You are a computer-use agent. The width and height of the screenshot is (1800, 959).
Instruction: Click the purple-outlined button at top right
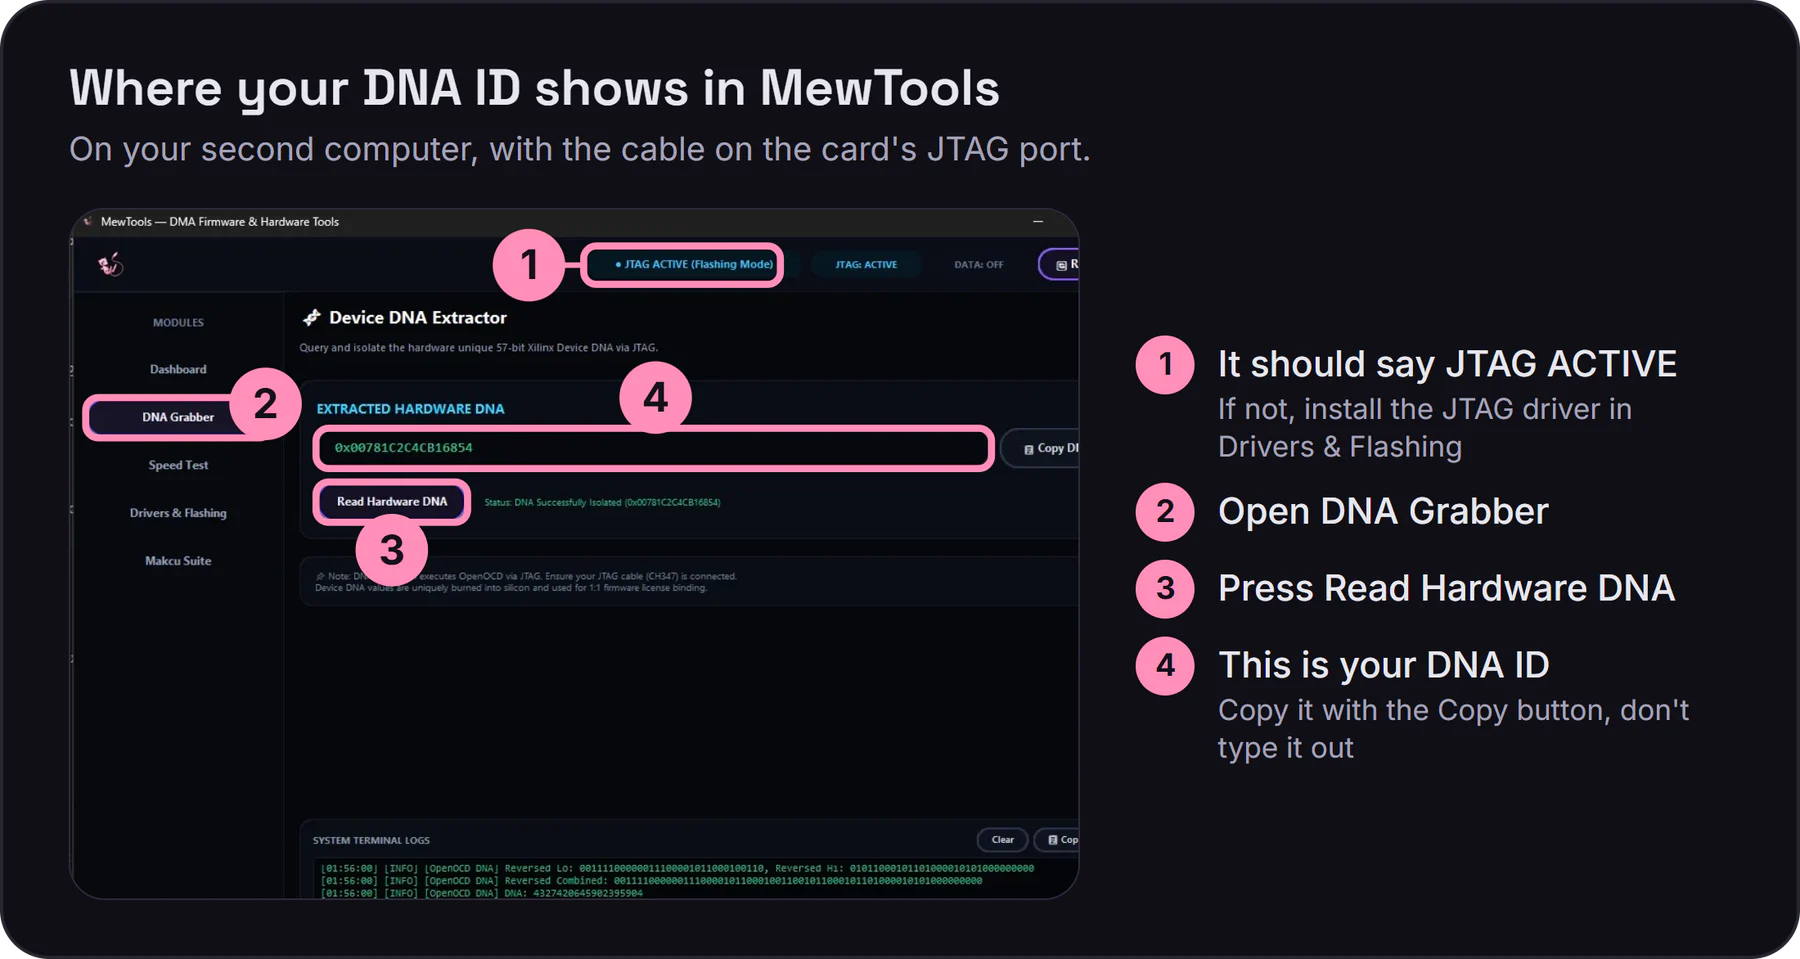coord(1059,264)
